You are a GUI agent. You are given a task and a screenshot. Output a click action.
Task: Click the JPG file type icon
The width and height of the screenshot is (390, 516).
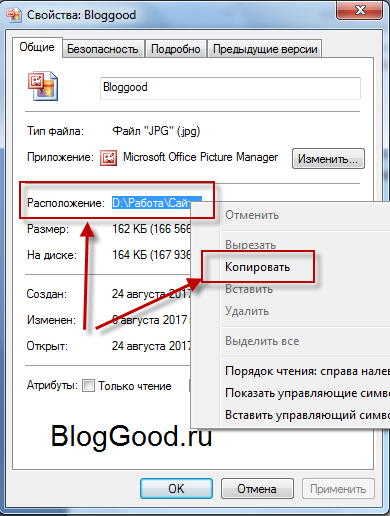(43, 86)
